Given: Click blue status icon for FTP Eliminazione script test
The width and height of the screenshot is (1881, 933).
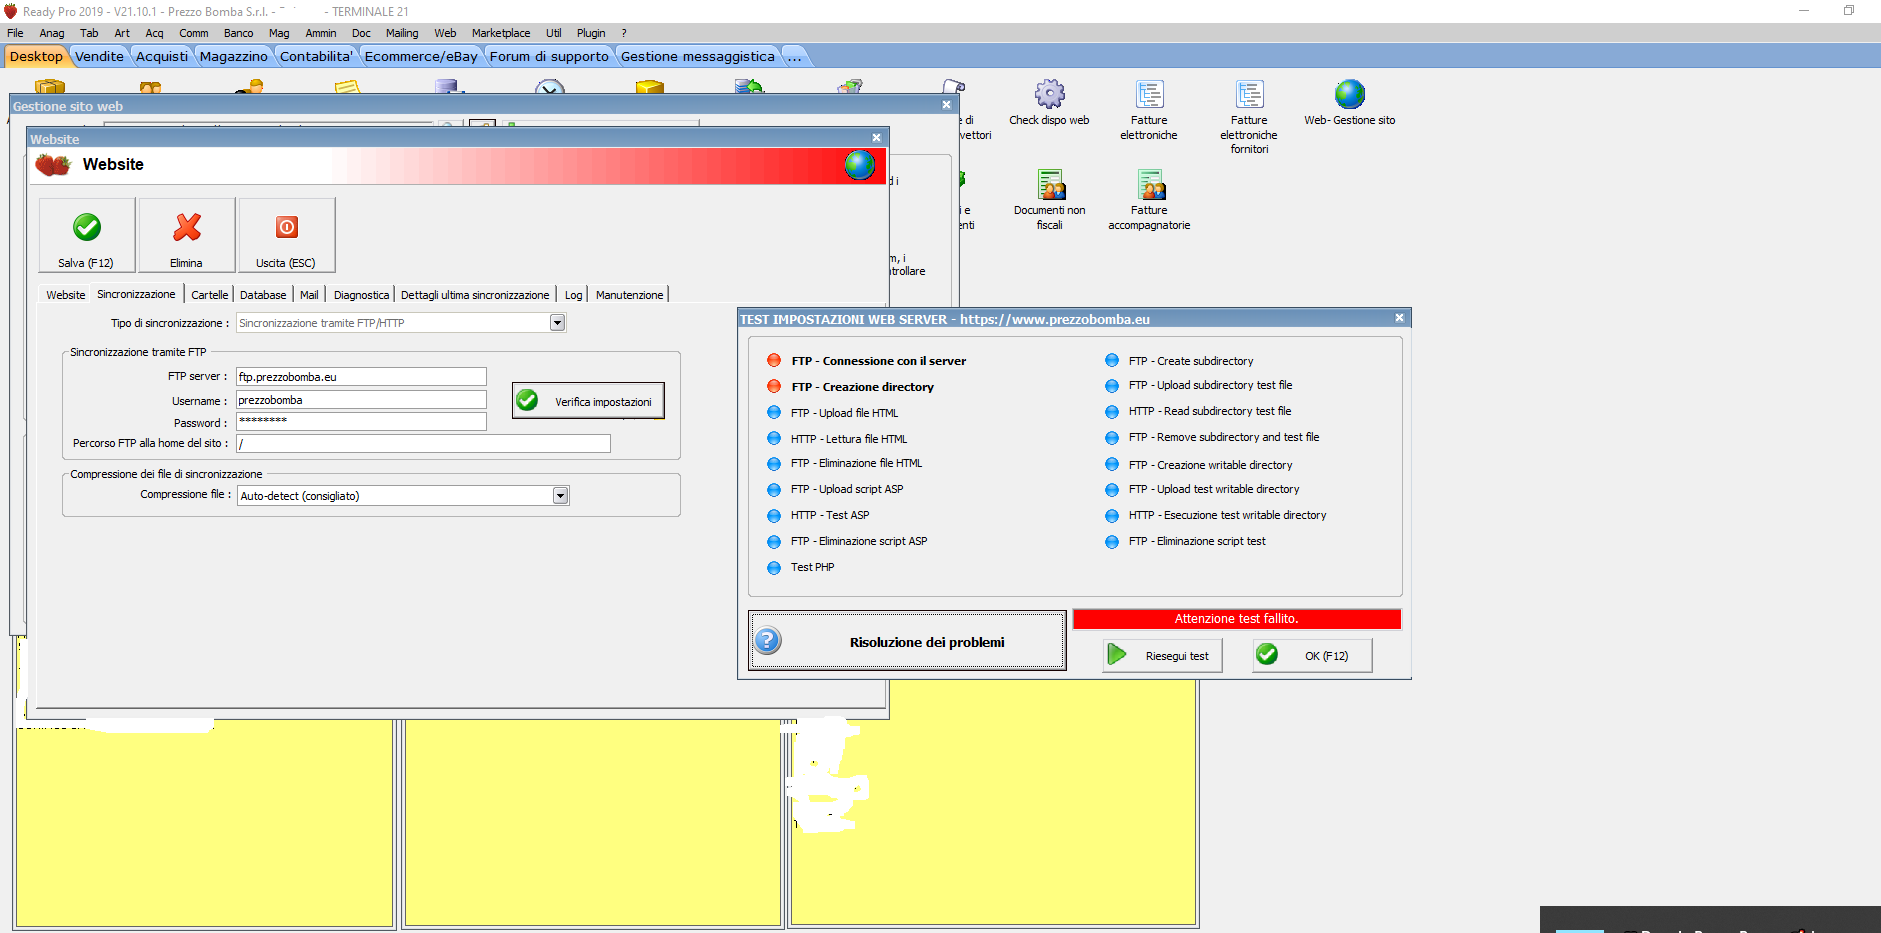Looking at the screenshot, I should pyautogui.click(x=1112, y=542).
